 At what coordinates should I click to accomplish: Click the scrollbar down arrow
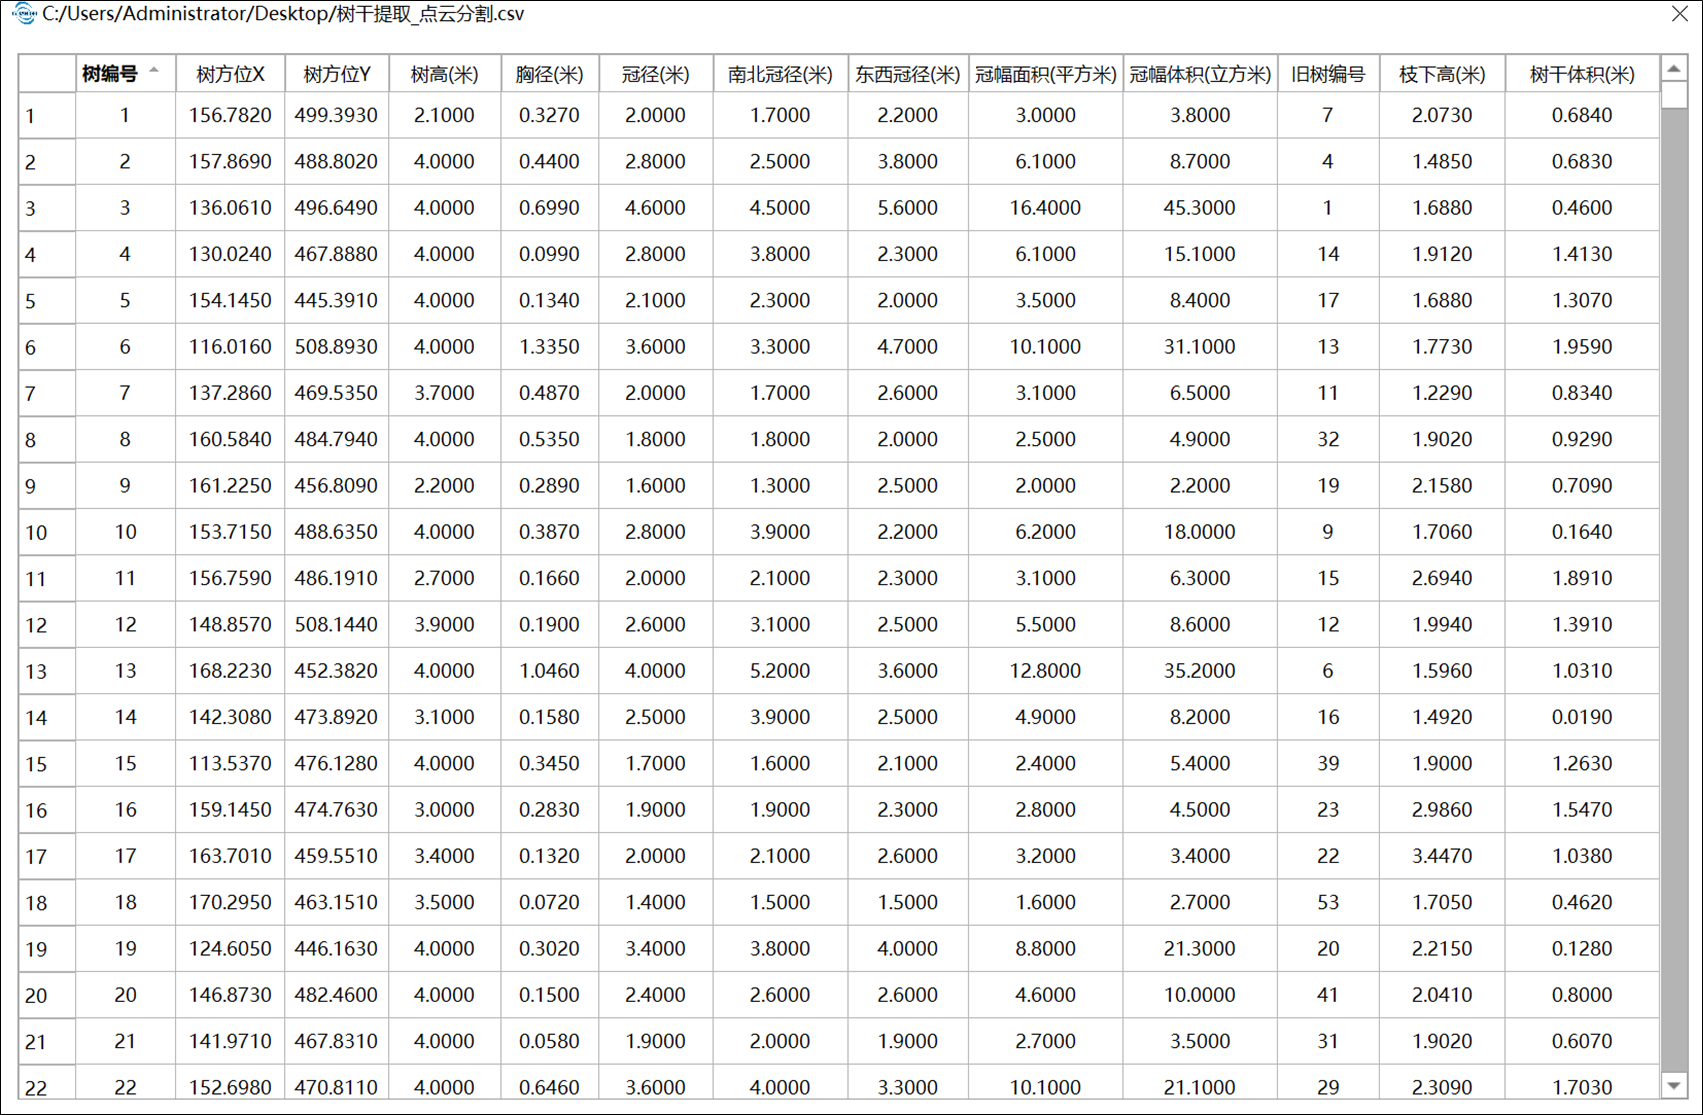[1674, 1086]
